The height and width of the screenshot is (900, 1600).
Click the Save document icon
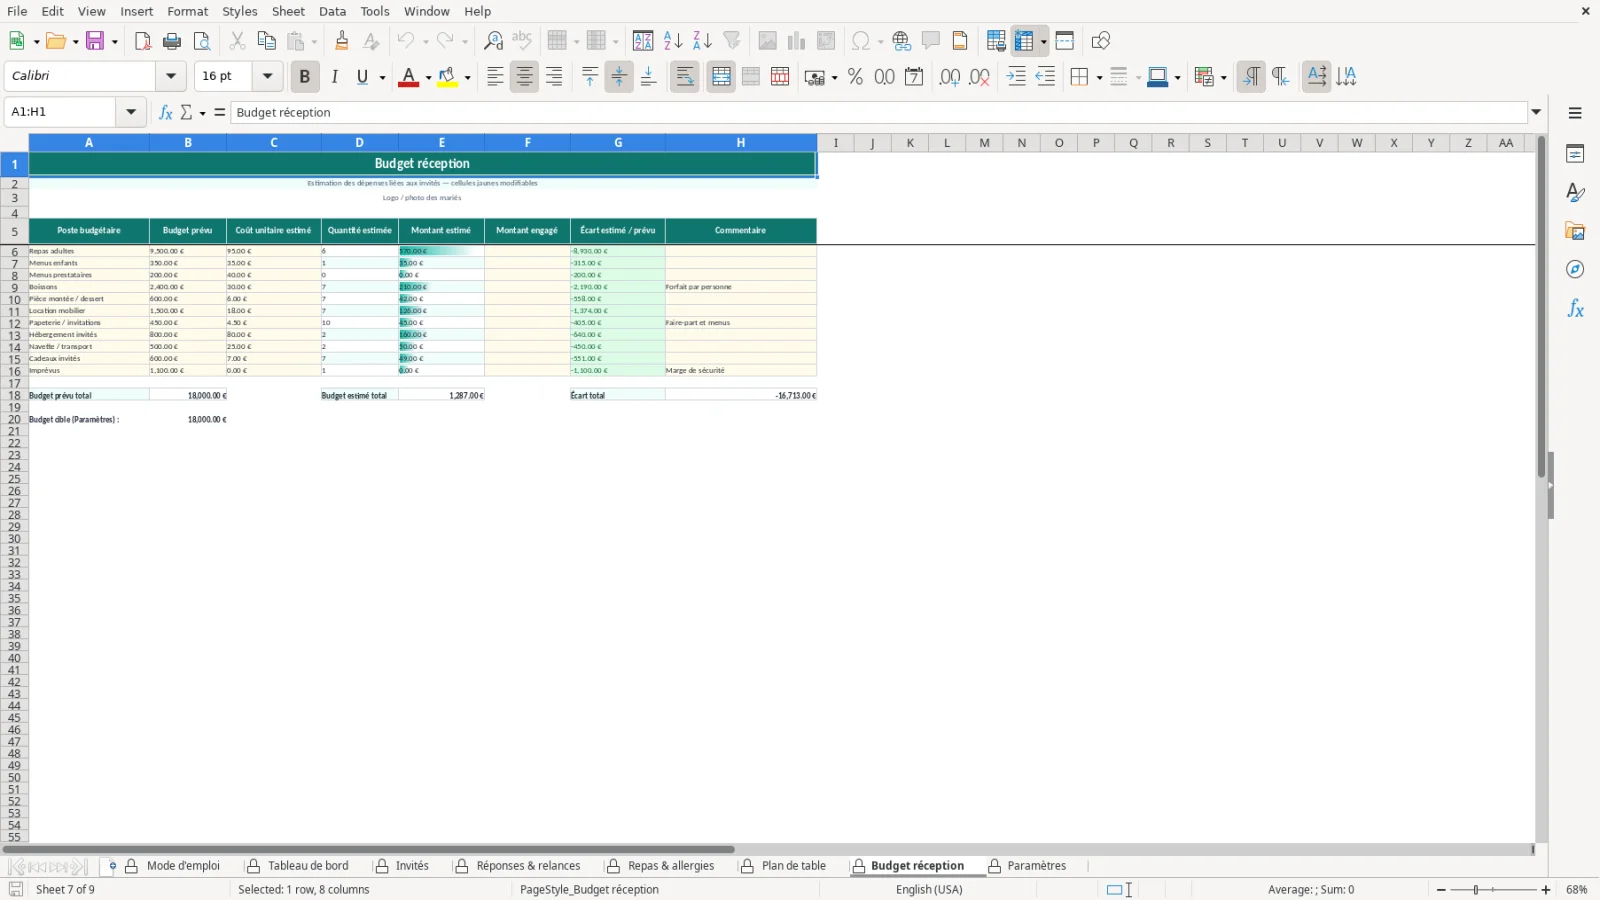coord(95,41)
